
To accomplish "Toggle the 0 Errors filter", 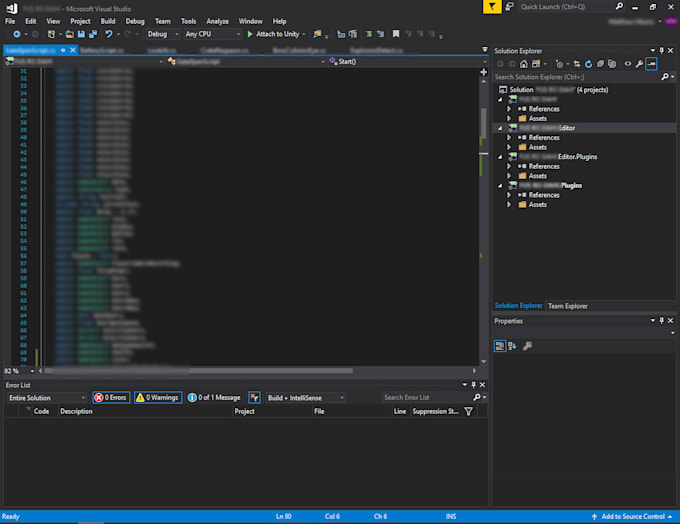I will (x=110, y=397).
